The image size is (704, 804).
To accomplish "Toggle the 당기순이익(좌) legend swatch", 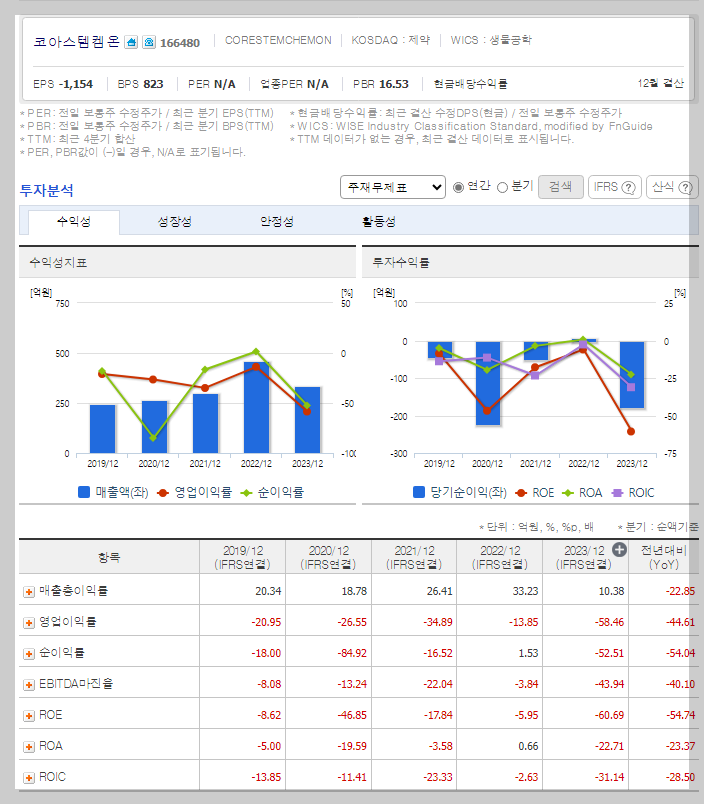I will pos(419,493).
